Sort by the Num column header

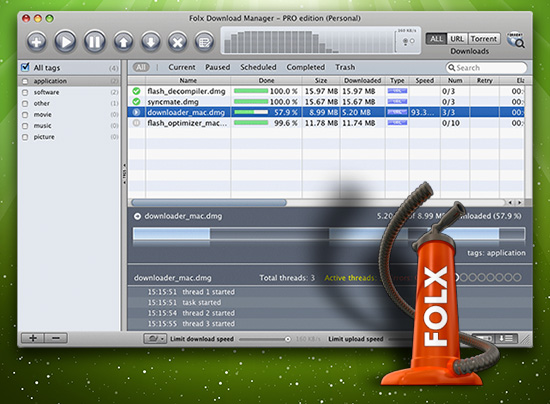(x=455, y=80)
